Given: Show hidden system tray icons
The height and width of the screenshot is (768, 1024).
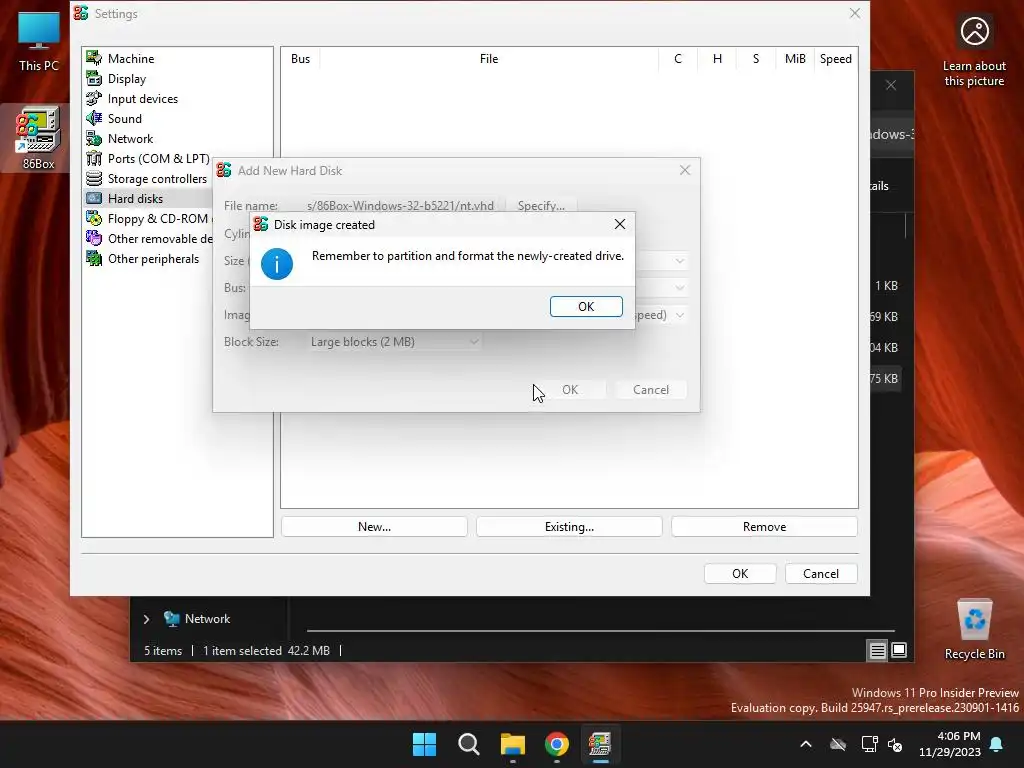Looking at the screenshot, I should [x=806, y=744].
